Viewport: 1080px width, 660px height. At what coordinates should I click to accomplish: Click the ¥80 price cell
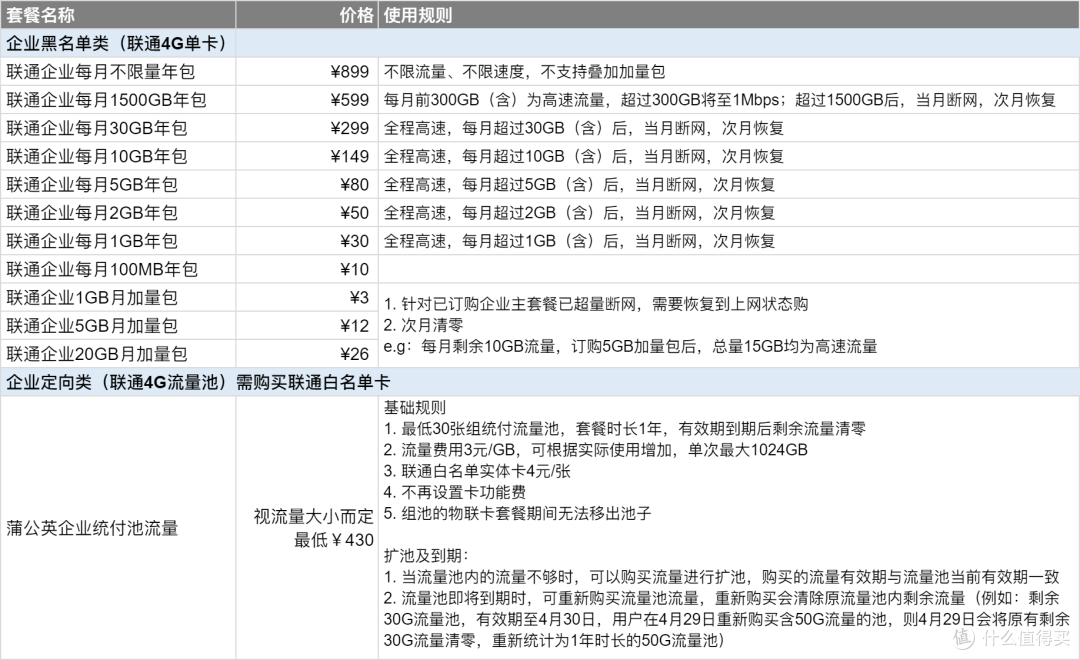(x=307, y=185)
